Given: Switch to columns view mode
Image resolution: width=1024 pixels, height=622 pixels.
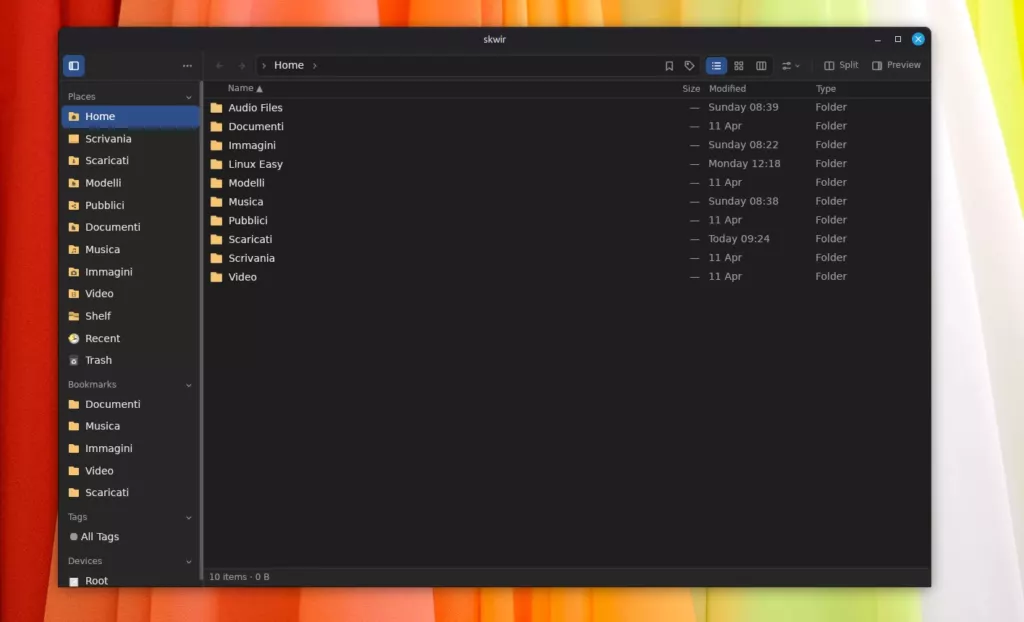Looking at the screenshot, I should click(x=761, y=65).
